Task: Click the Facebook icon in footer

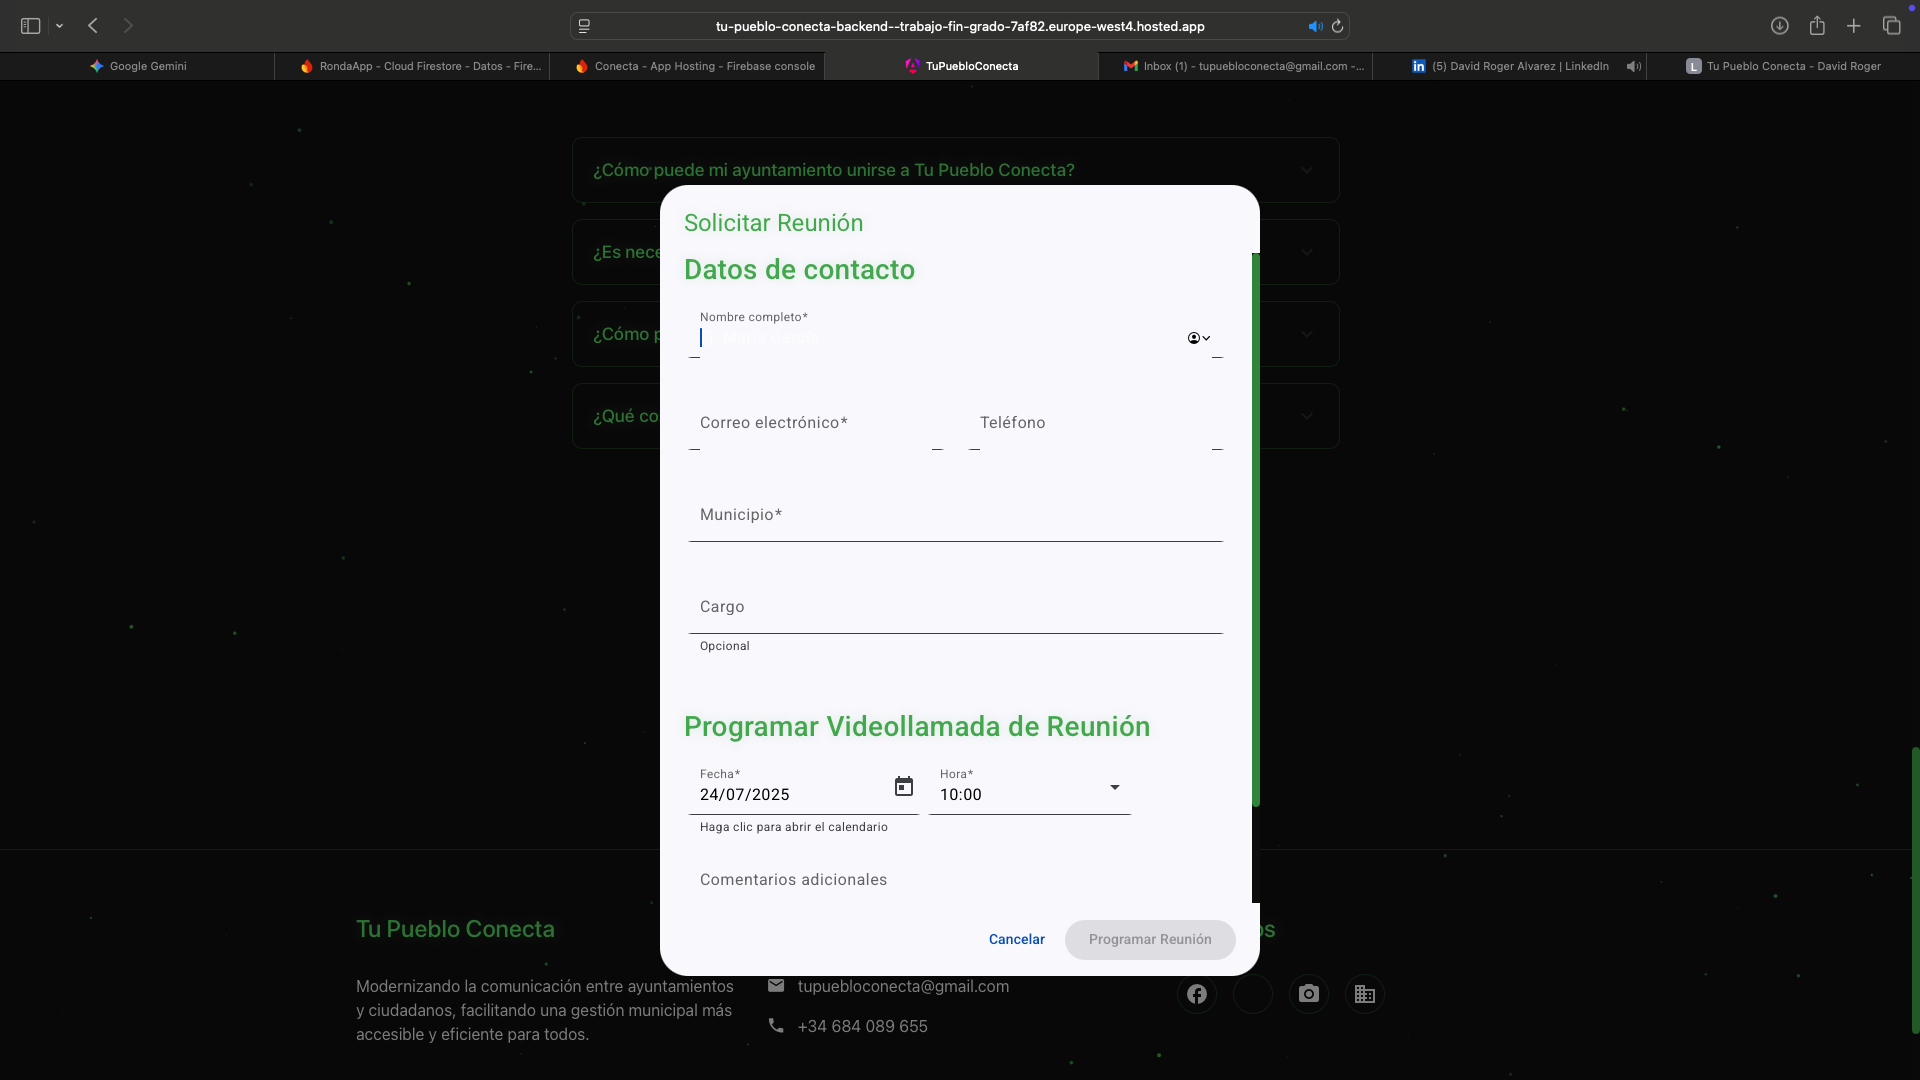Action: pos(1196,994)
